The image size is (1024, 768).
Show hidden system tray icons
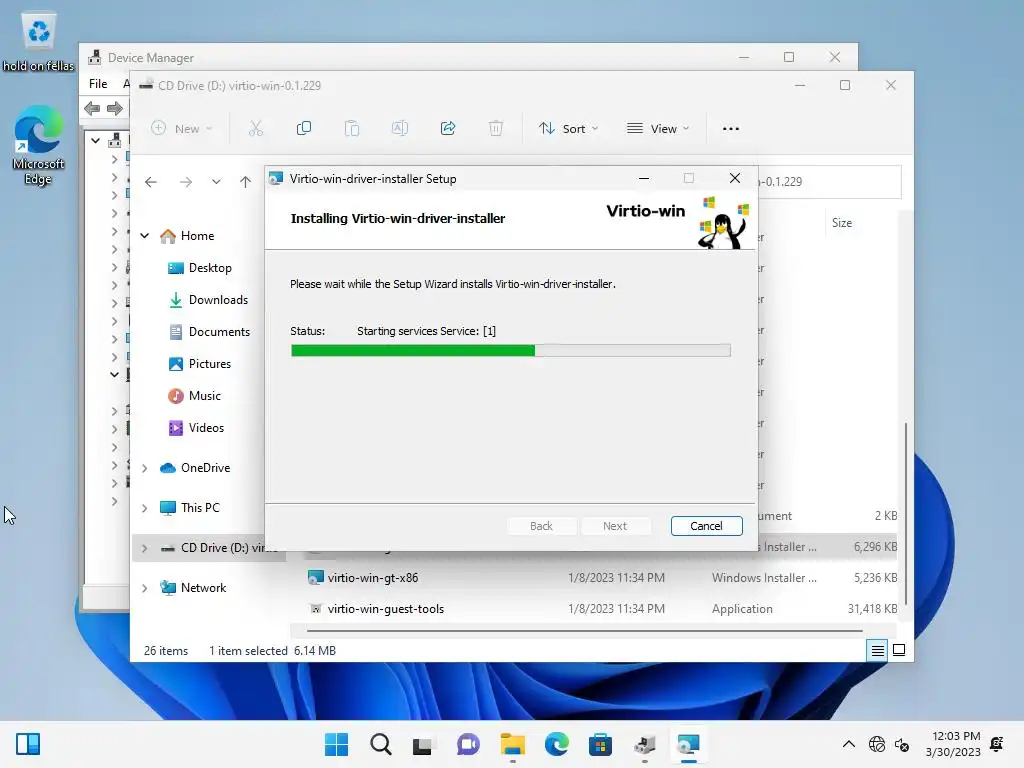point(848,744)
